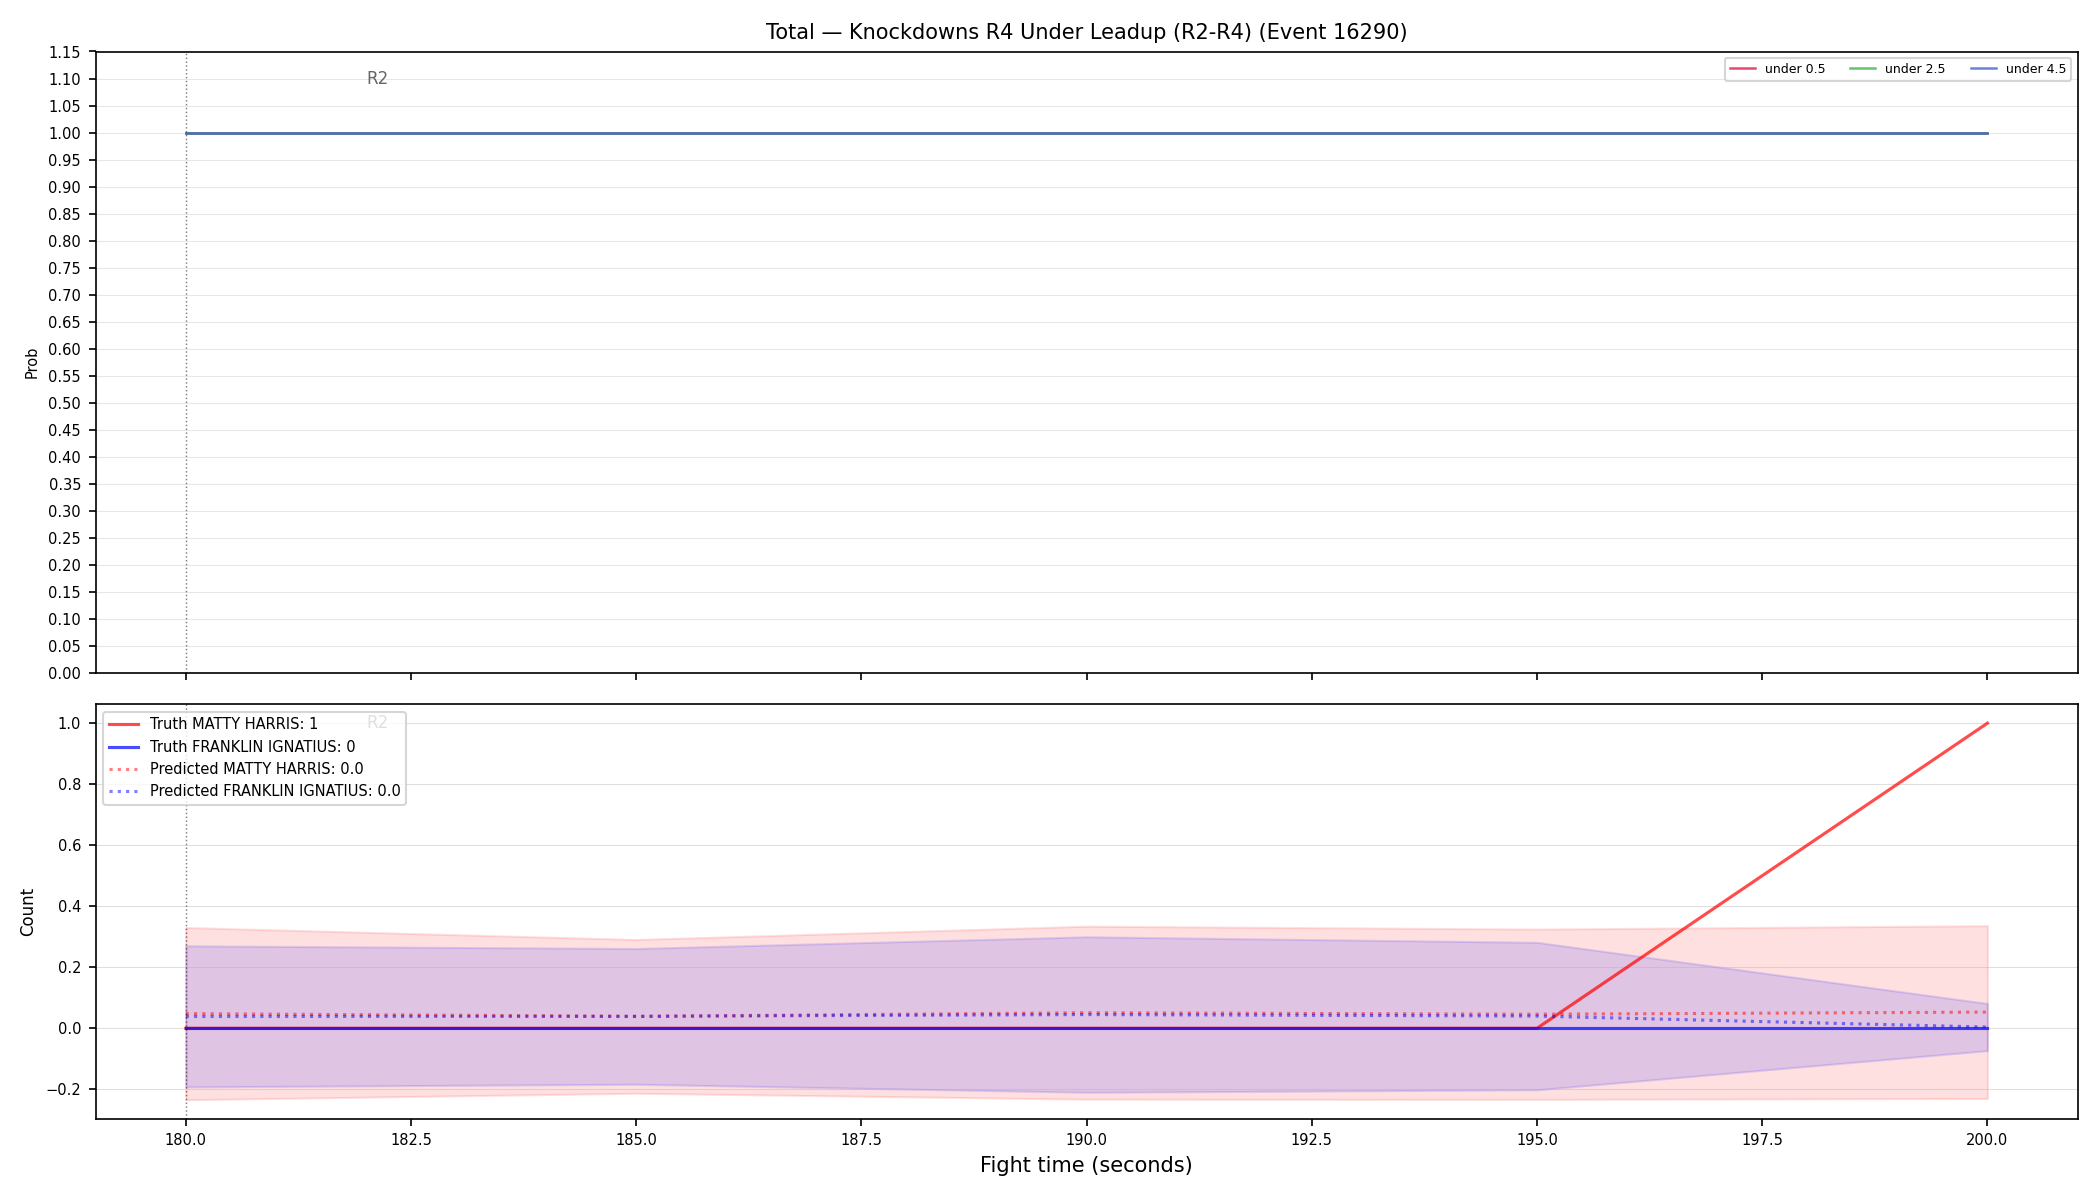The width and height of the screenshot is (2100, 1200).
Task: Click the 0.8 tick on Count axis
Action: (x=71, y=784)
